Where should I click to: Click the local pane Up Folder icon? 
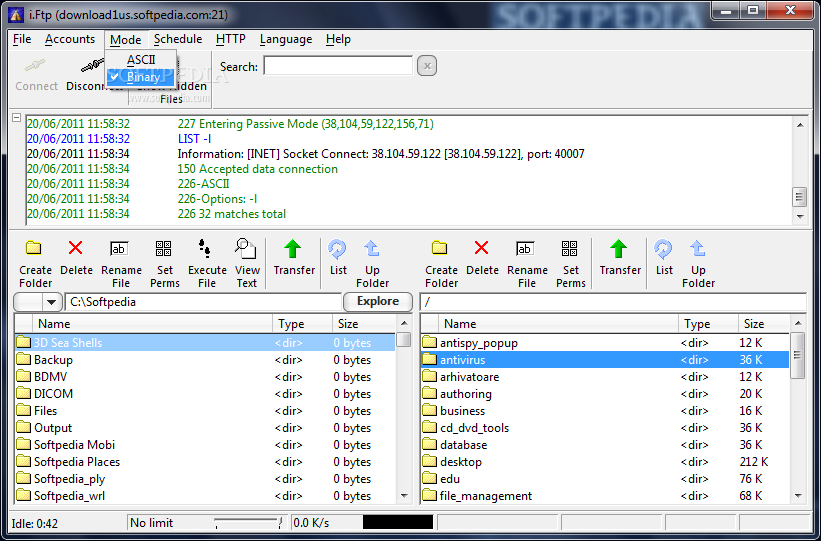pyautogui.click(x=372, y=248)
